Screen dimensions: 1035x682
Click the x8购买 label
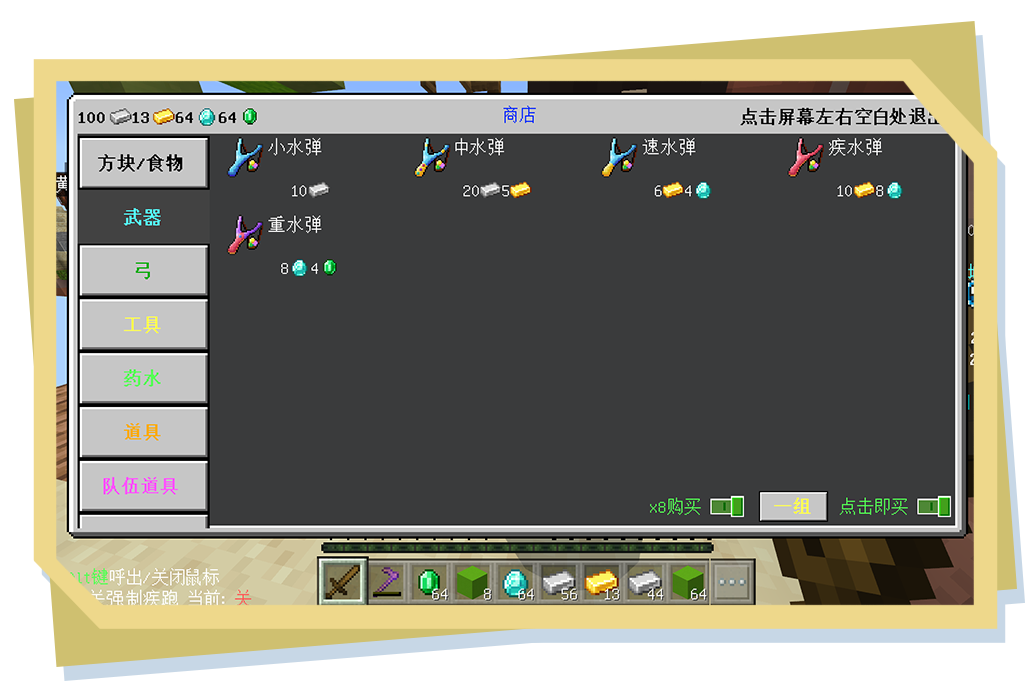tap(675, 507)
